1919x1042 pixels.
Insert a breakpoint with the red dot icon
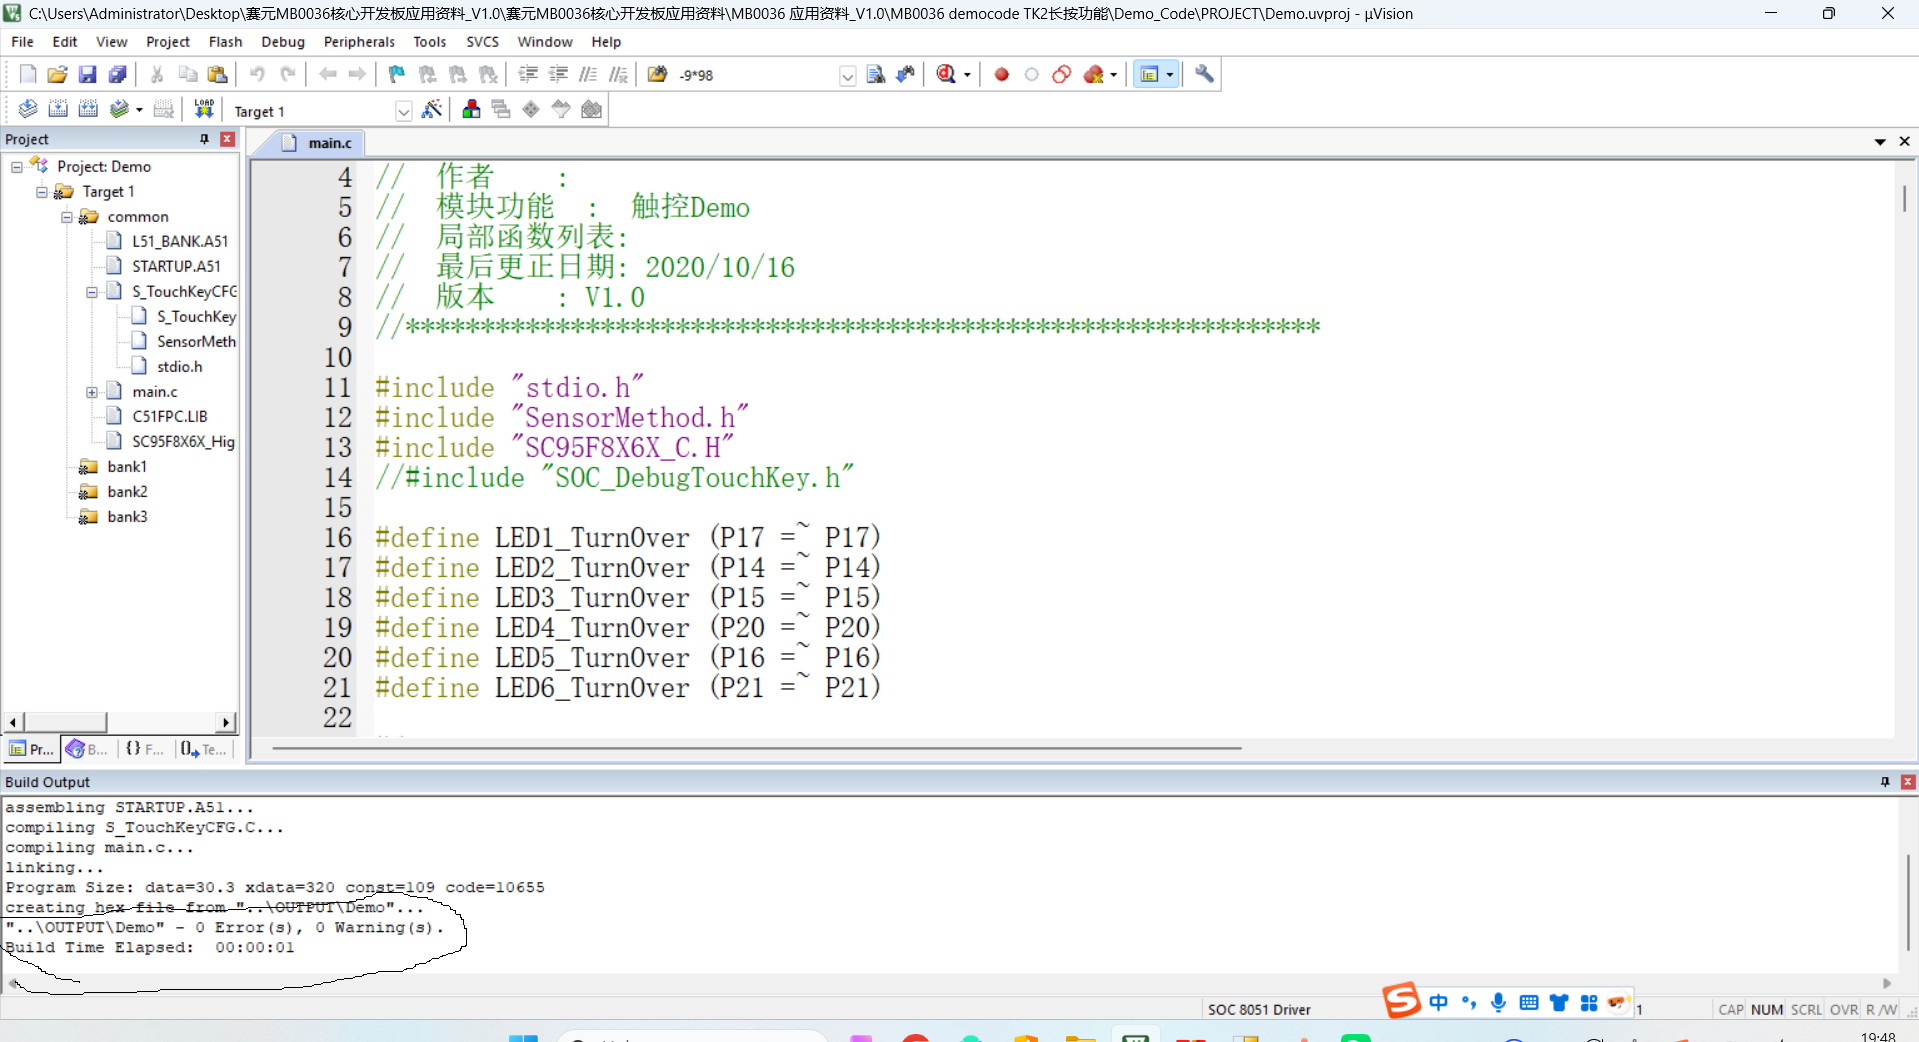pyautogui.click(x=1001, y=74)
